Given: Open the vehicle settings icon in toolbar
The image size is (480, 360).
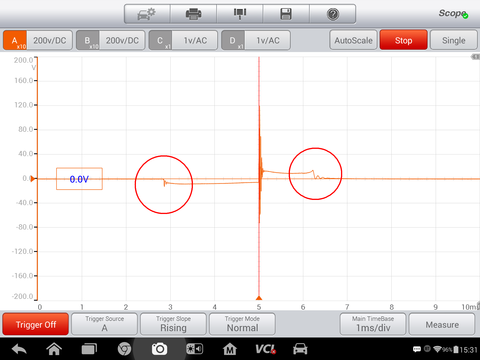Looking at the screenshot, I should [x=147, y=14].
